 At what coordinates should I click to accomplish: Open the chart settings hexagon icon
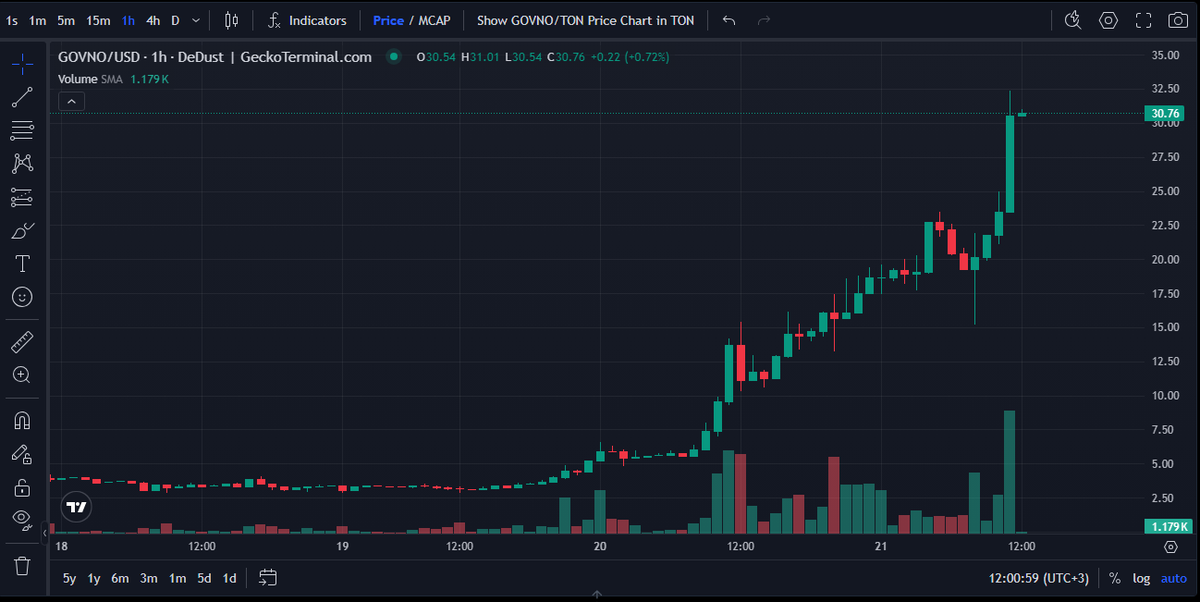(1108, 20)
